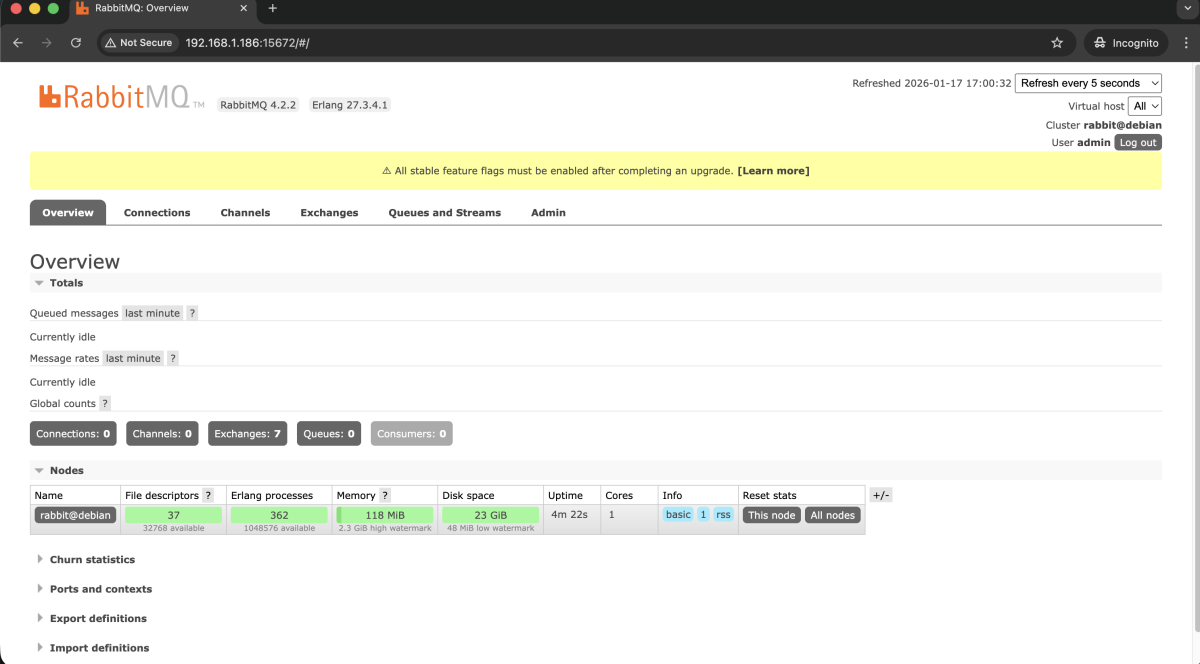Screen dimensions: 1200x664
Task: Open the Virtual host selector
Action: point(1145,106)
